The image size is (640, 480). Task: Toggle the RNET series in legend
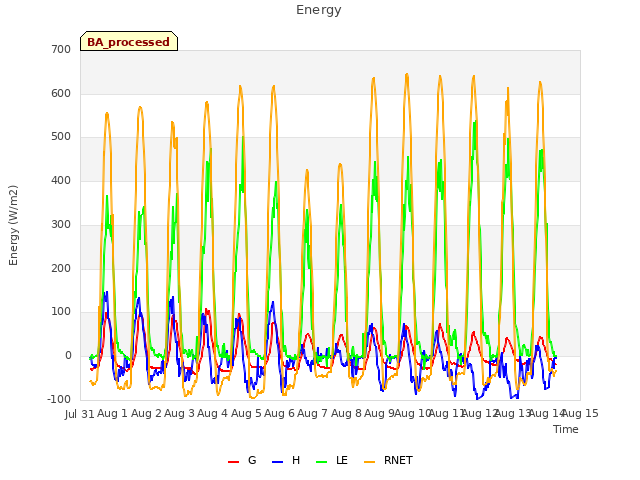(388, 460)
